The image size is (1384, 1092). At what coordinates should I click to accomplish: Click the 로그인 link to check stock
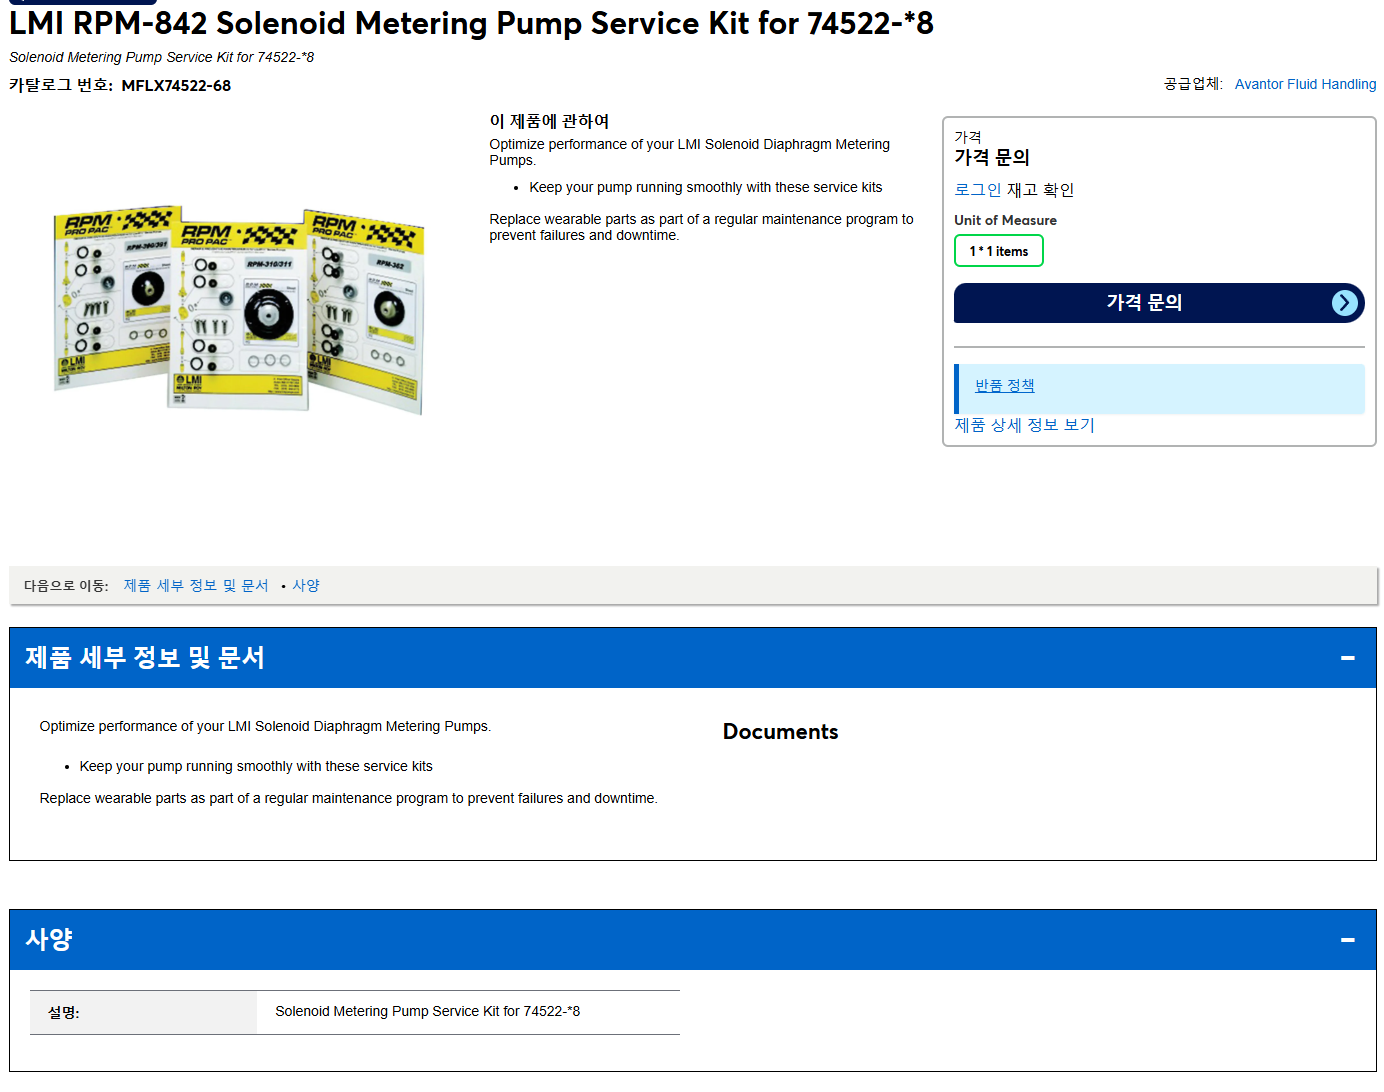(977, 189)
